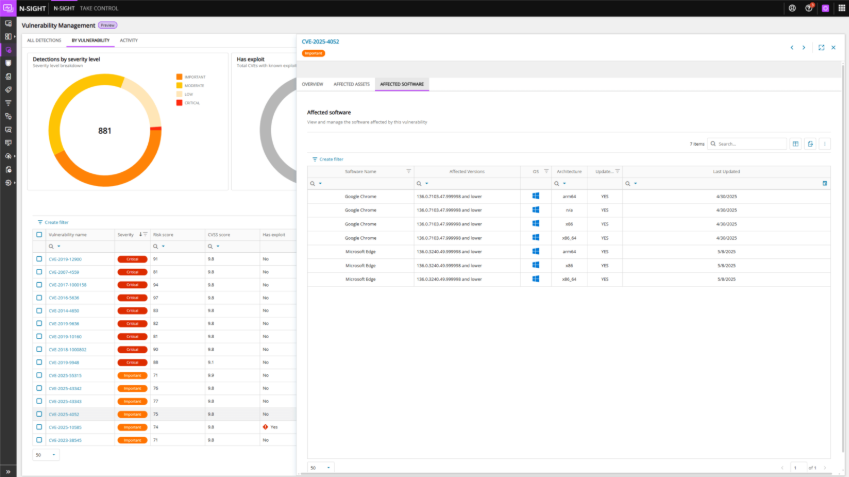
Task: Click the Software Name column filter icon
Action: tap(408, 171)
